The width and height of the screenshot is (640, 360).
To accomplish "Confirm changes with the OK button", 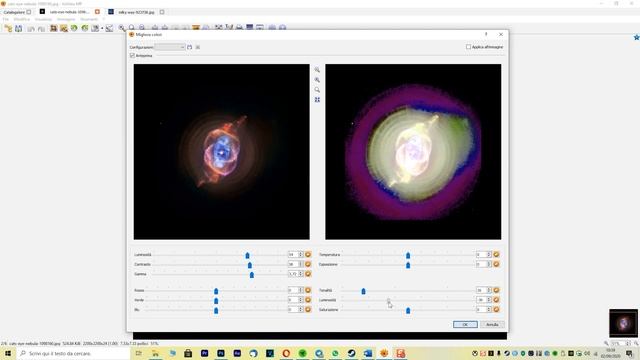I will [x=465, y=324].
